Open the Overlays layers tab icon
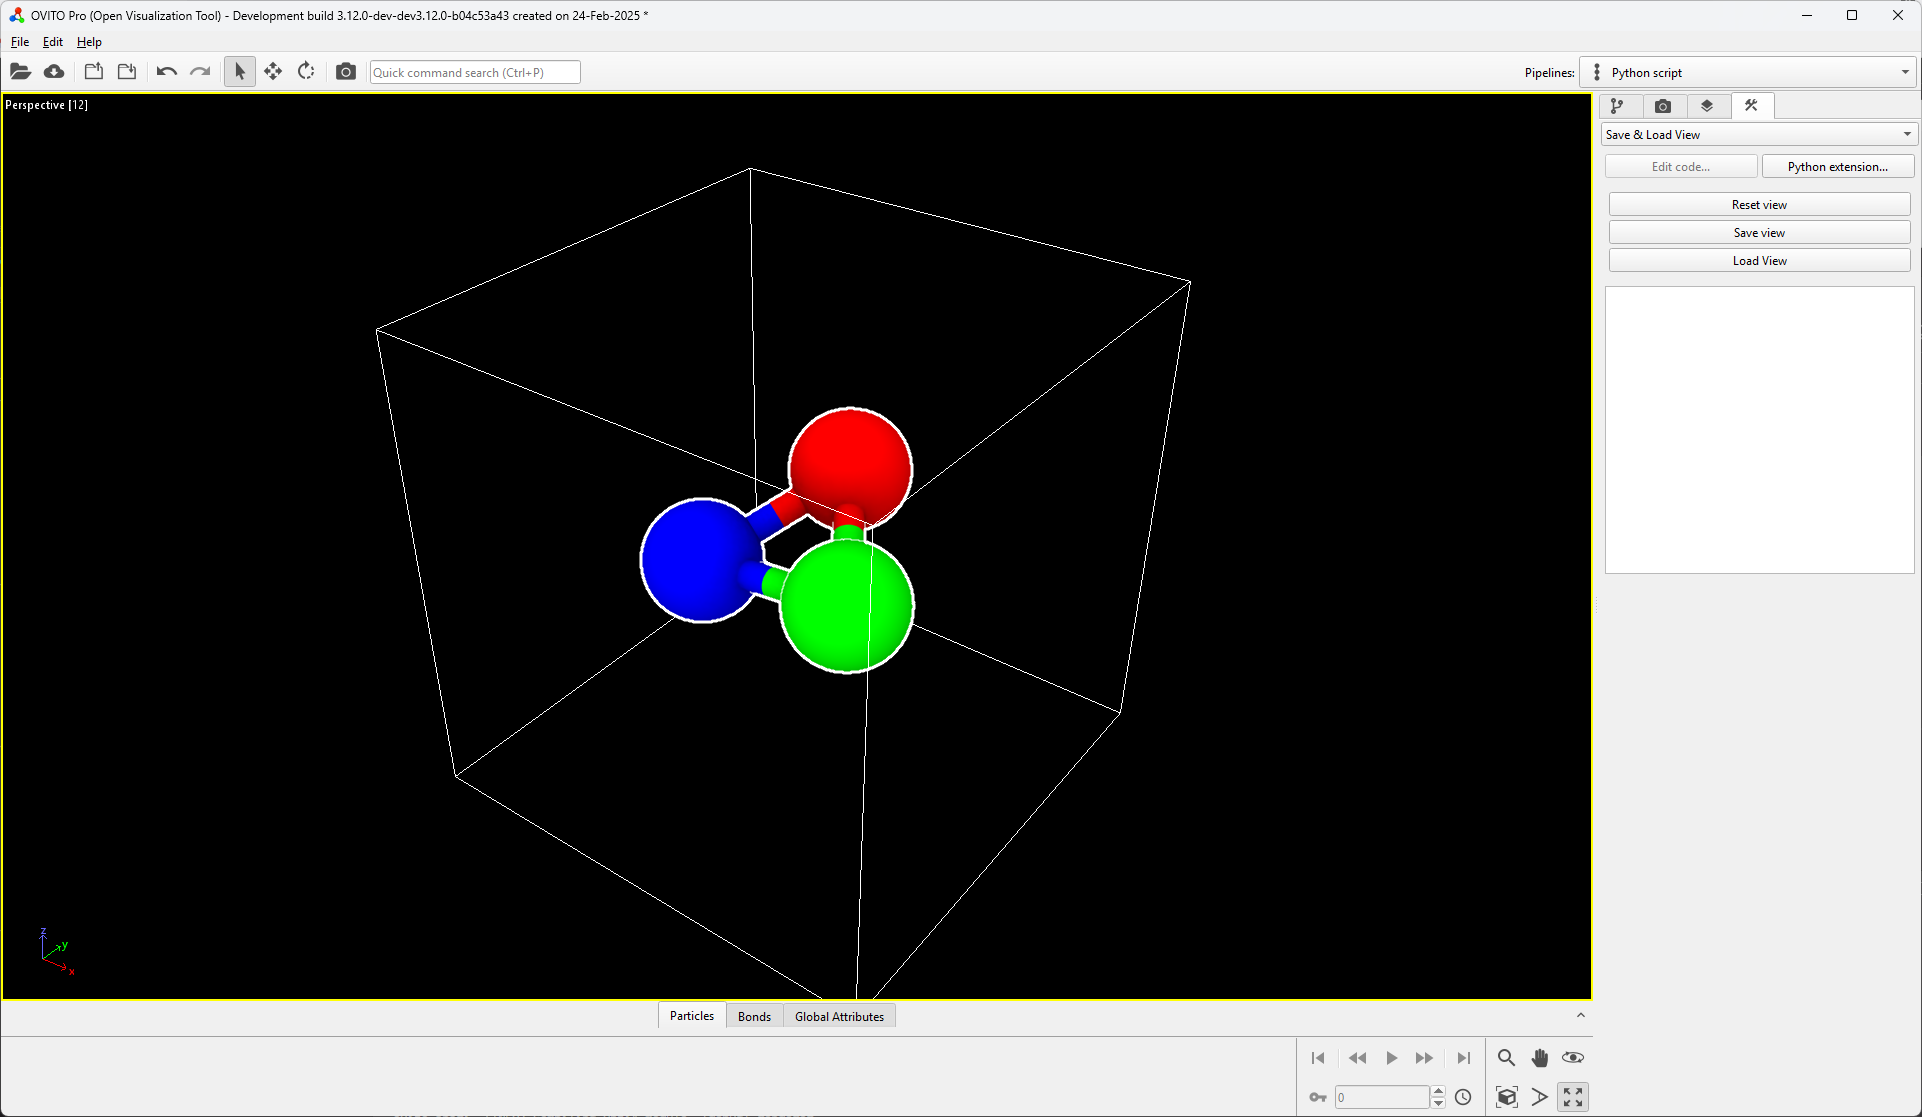The height and width of the screenshot is (1117, 1922). click(1707, 106)
